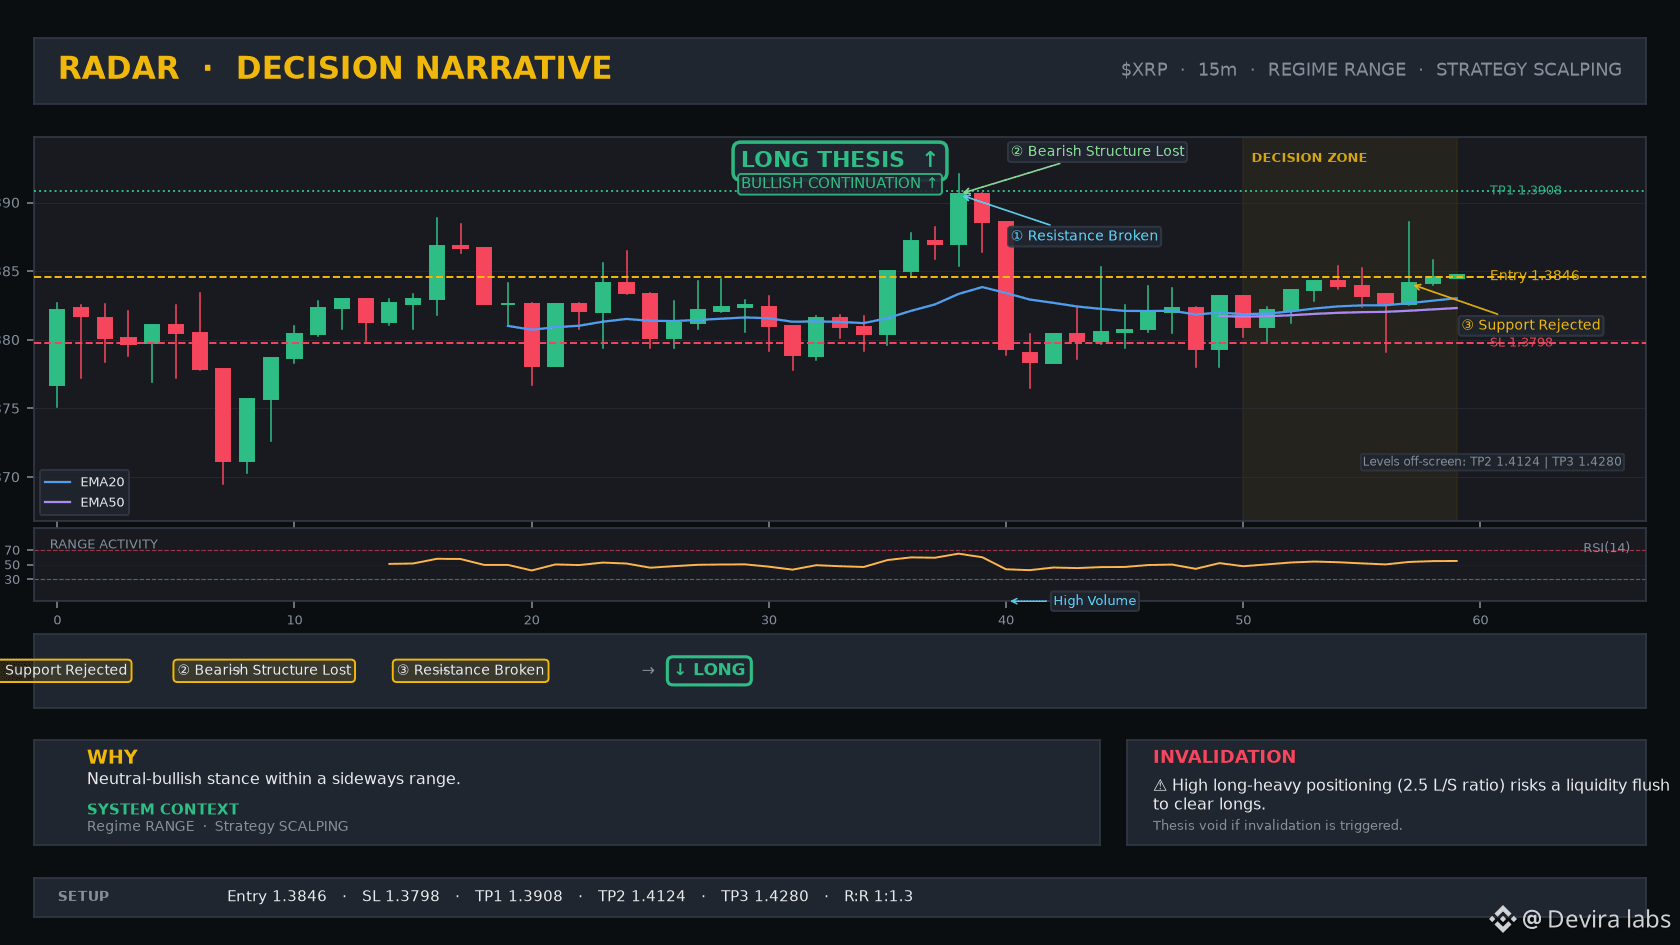Click the EMA50 purple legend entry
Screen dimensions: 1680x945
(x=84, y=503)
